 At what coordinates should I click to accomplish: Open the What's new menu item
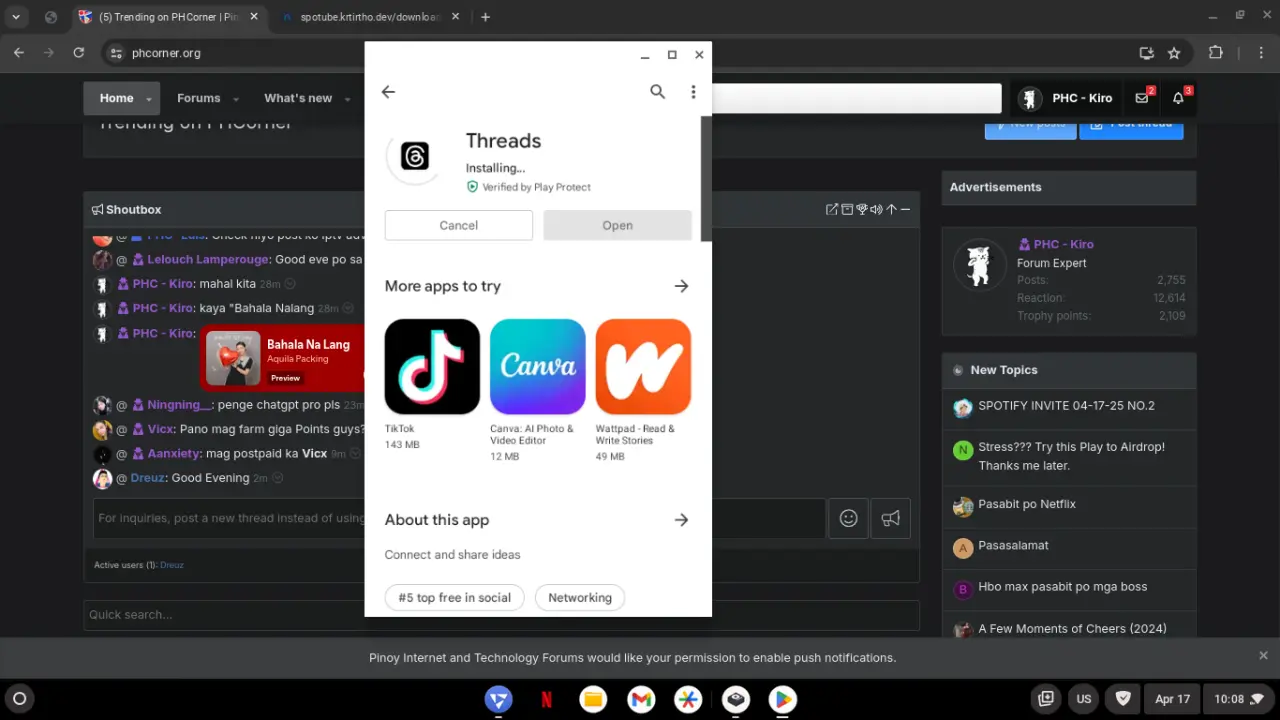pyautogui.click(x=298, y=98)
